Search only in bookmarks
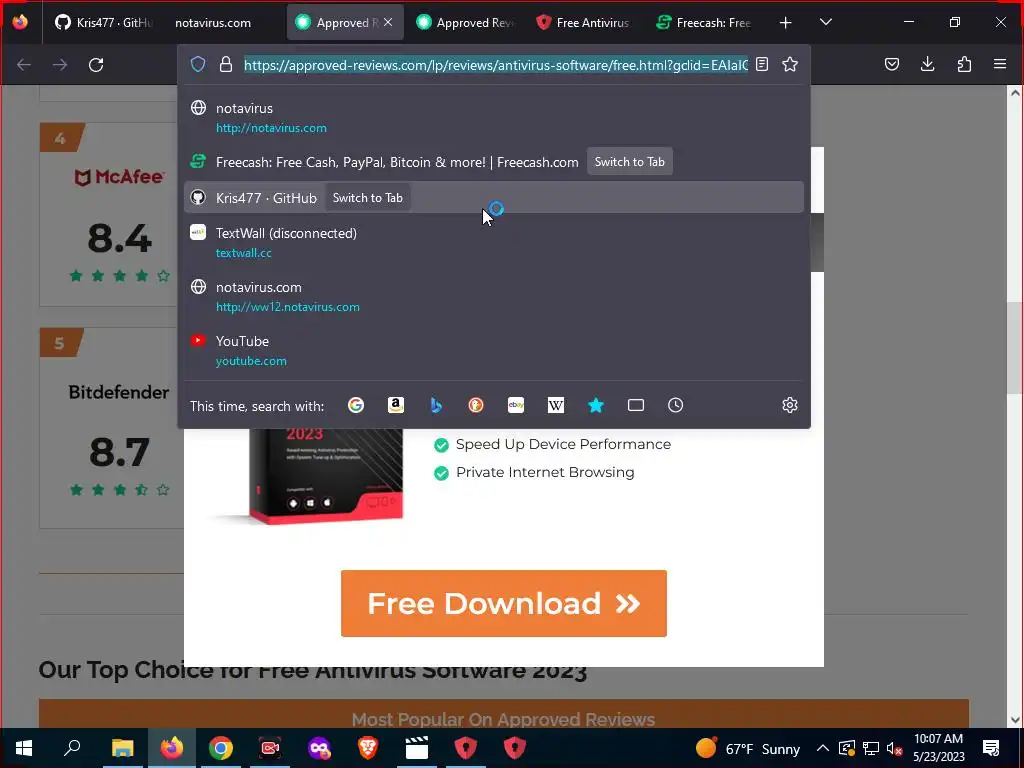1024x768 pixels. point(596,406)
